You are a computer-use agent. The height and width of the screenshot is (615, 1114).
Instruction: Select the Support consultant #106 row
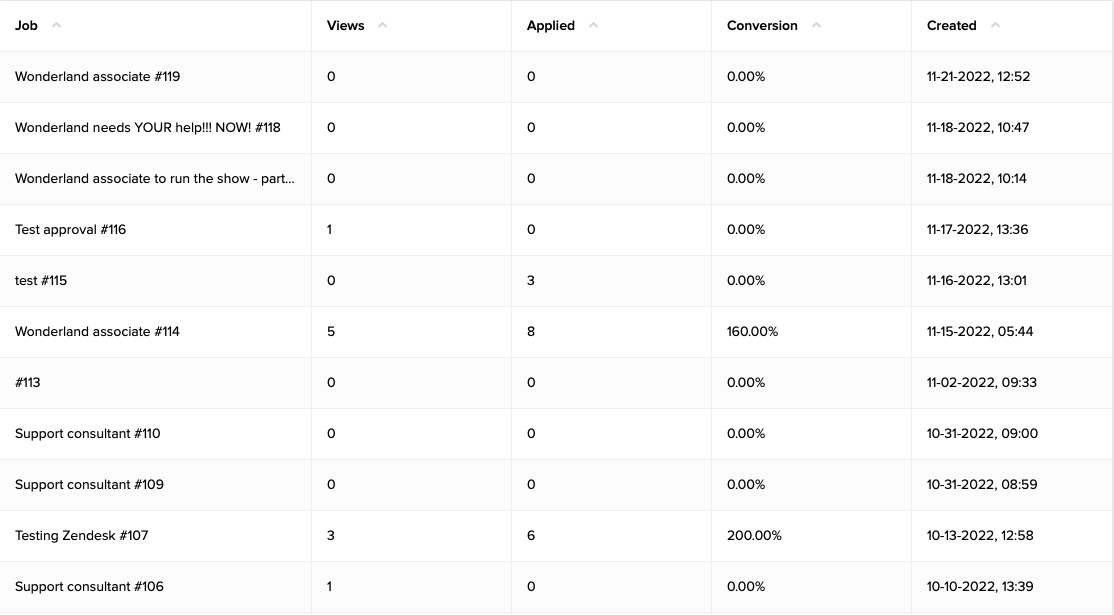(89, 586)
